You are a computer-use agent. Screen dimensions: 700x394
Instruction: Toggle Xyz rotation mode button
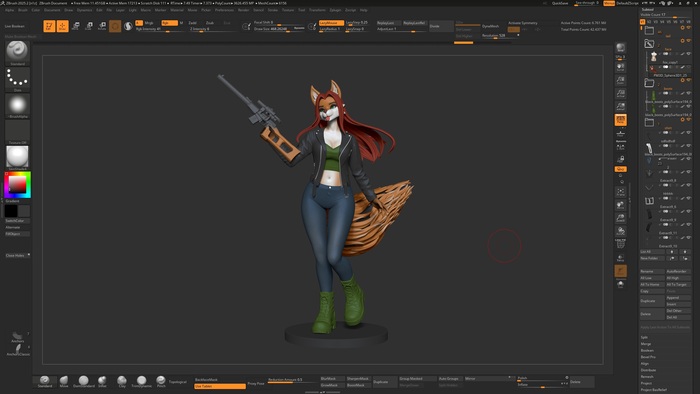tap(621, 169)
